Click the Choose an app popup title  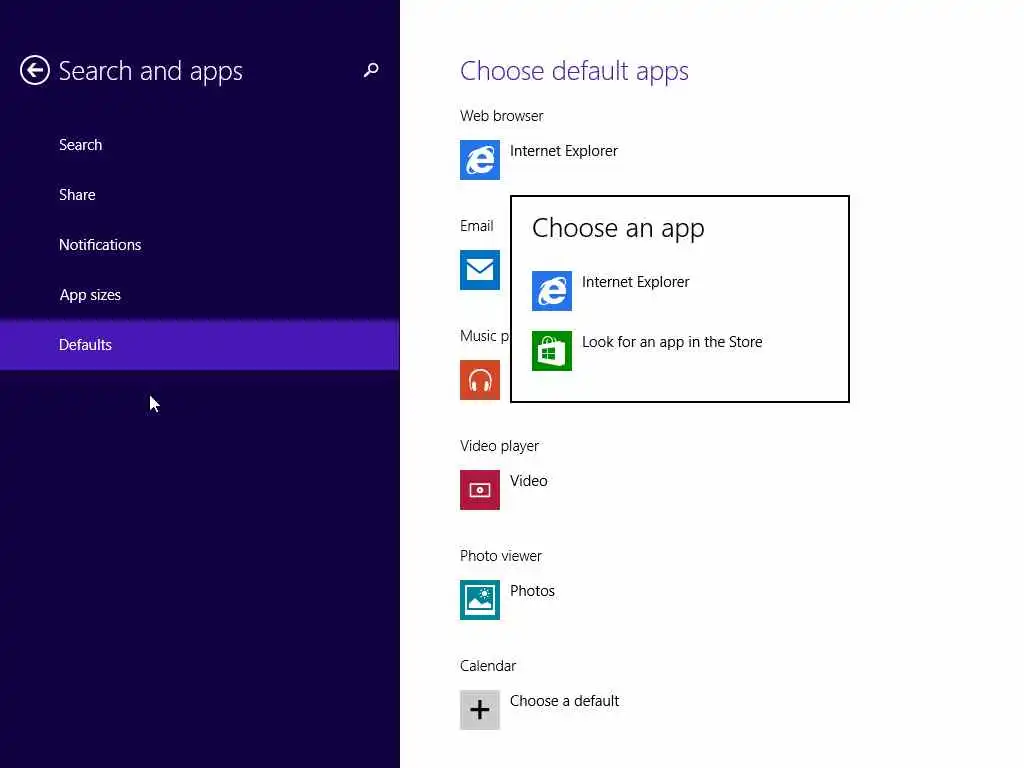point(618,229)
